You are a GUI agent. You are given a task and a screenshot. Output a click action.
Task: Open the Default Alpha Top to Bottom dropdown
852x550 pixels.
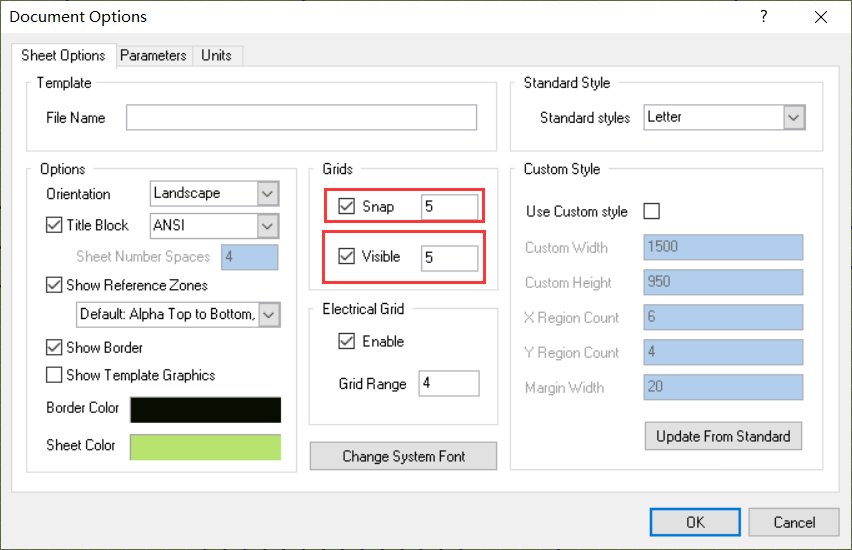pyautogui.click(x=178, y=315)
